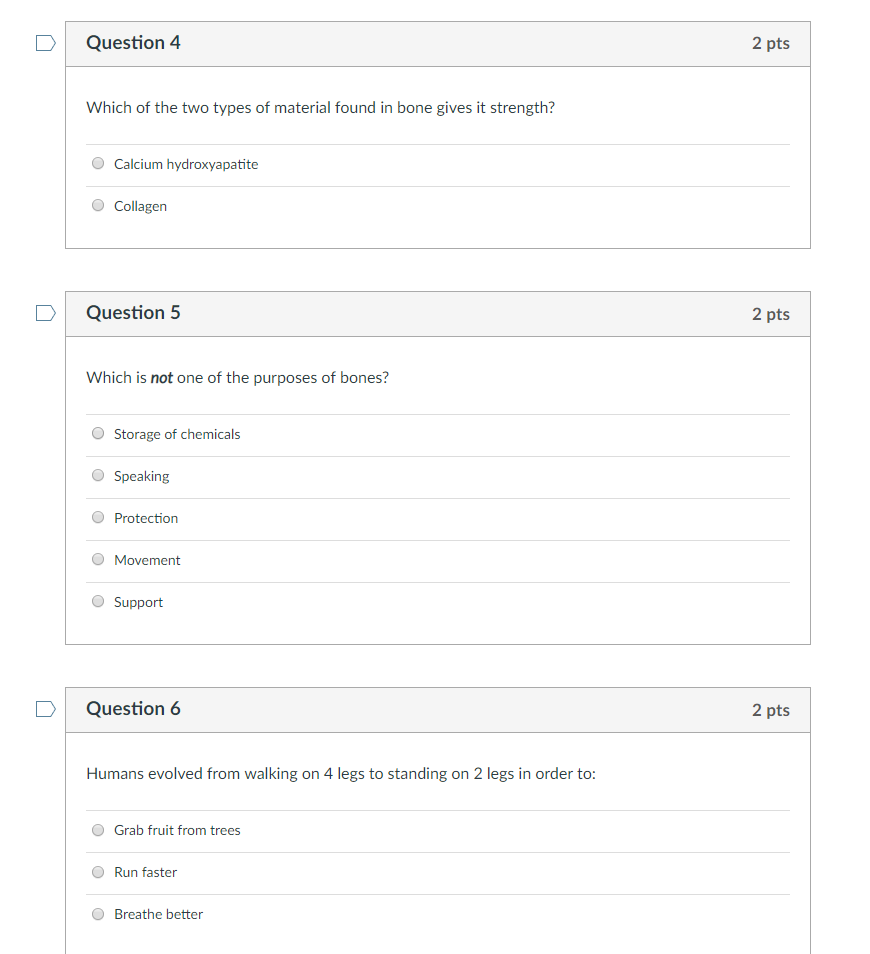This screenshot has width=870, height=954.
Task: Flag Question 4 for review
Action: tap(46, 43)
